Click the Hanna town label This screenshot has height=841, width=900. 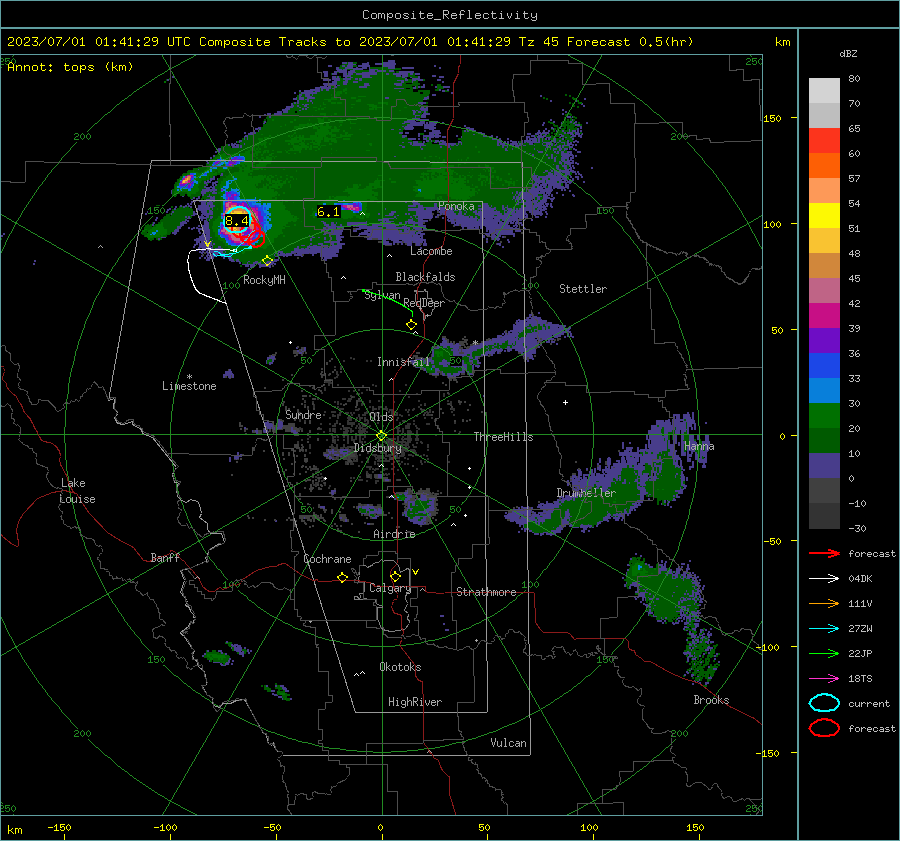[699, 446]
